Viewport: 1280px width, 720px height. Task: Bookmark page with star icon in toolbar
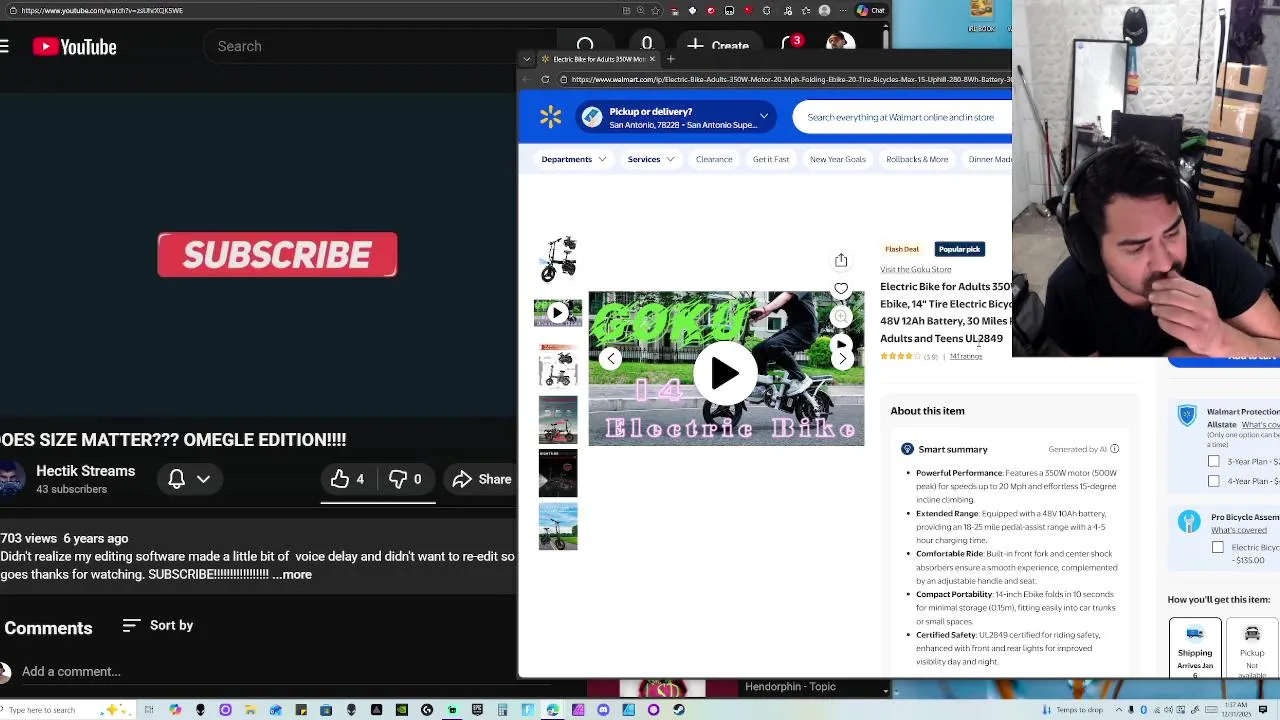click(655, 11)
